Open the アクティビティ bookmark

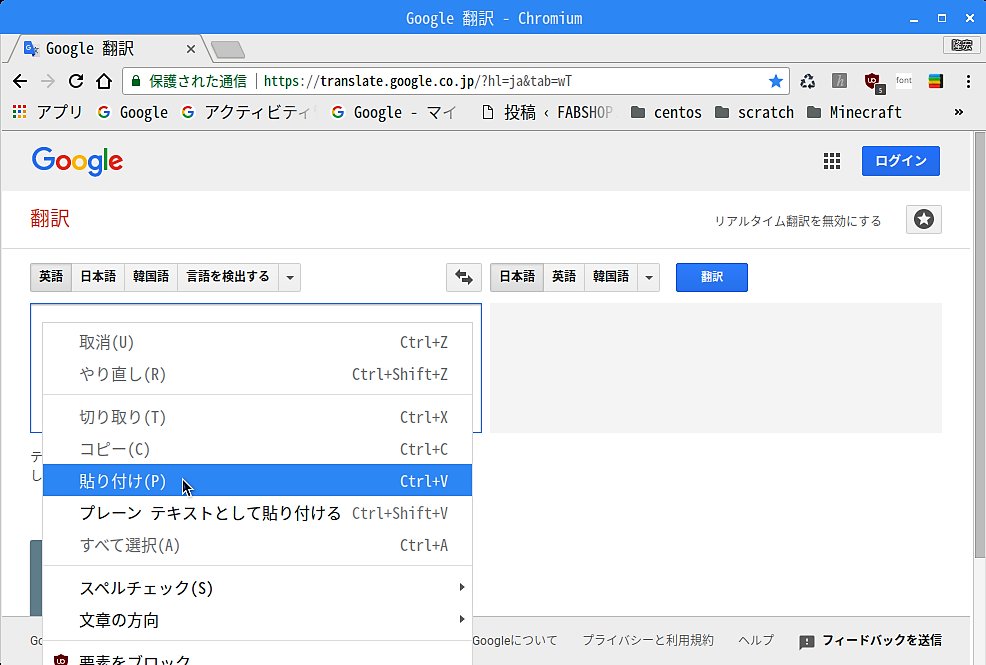(x=247, y=113)
